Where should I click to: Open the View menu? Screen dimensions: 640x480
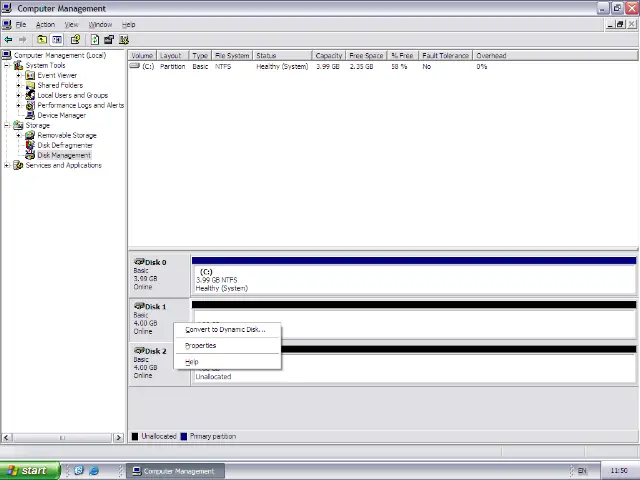pyautogui.click(x=71, y=24)
